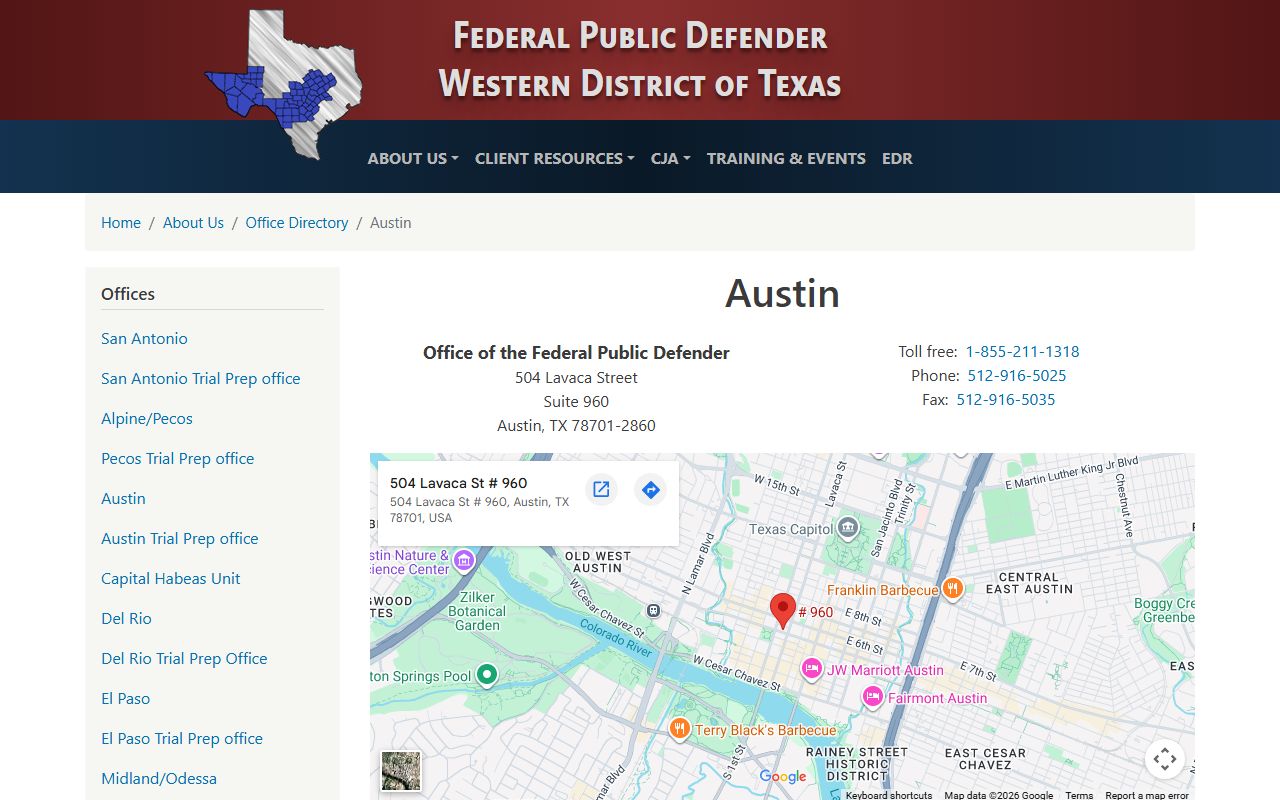
Task: Select the Franklin Barbecue restaurant marker
Action: [x=952, y=589]
